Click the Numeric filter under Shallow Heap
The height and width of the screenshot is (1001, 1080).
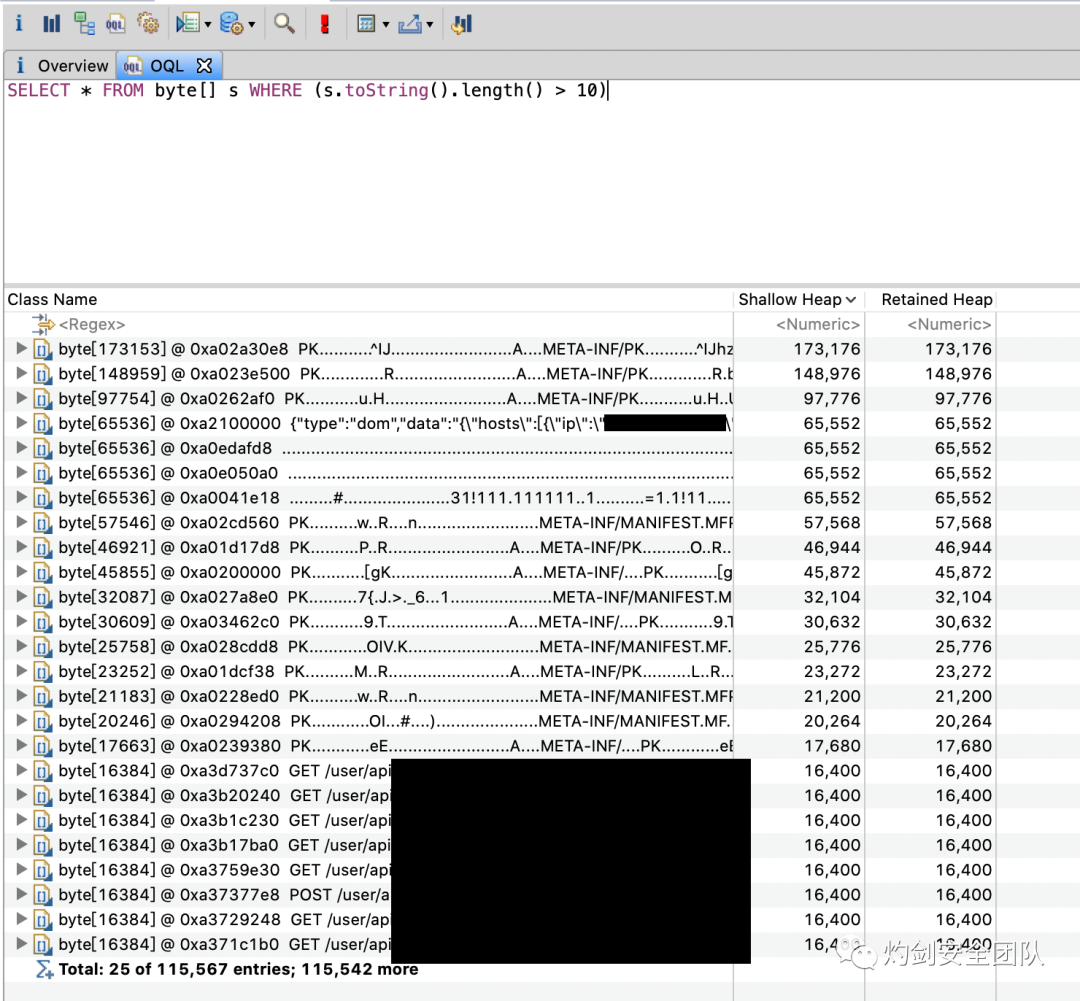pyautogui.click(x=818, y=324)
